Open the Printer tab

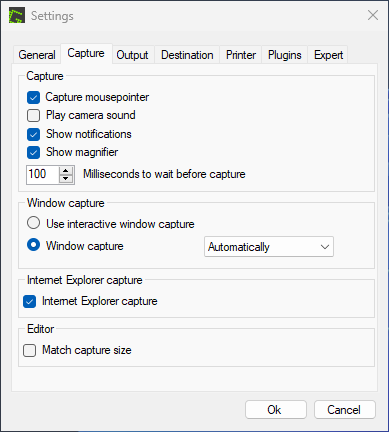(x=241, y=55)
